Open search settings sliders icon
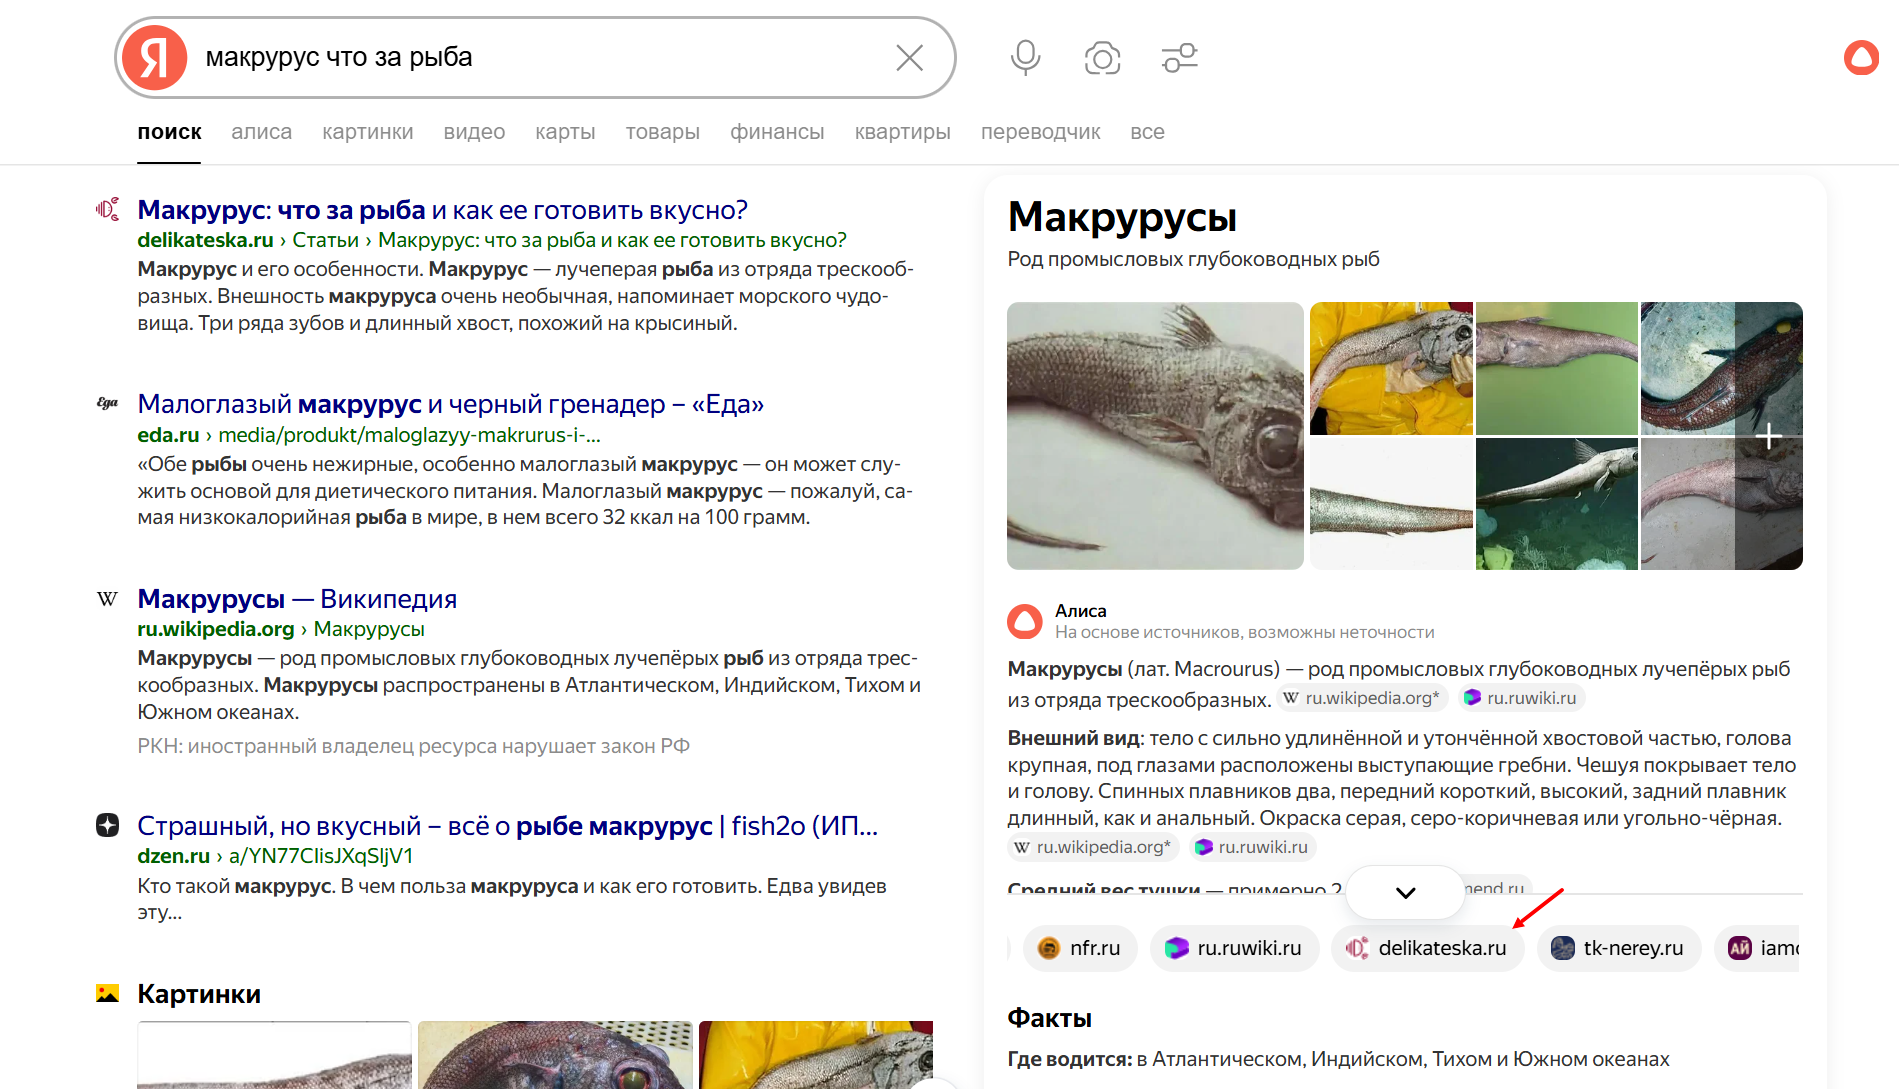 click(1179, 58)
